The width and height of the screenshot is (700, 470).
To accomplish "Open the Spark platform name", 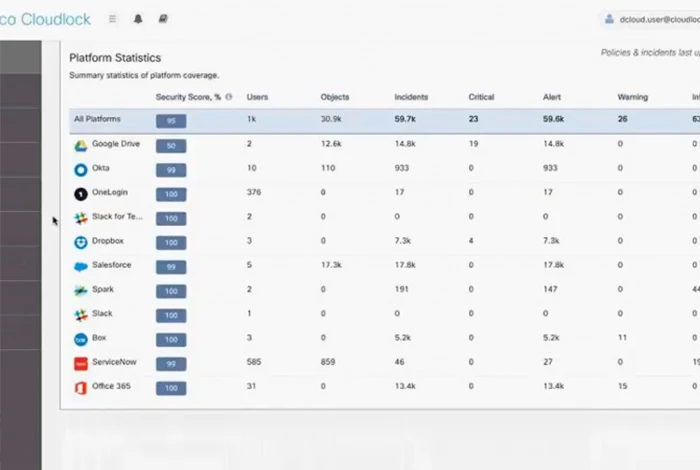I will point(103,289).
